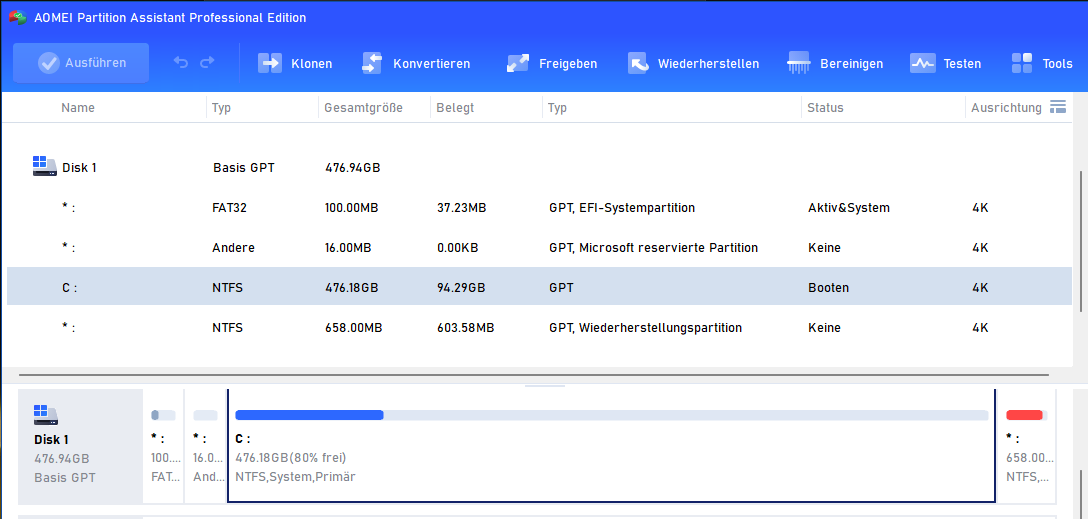This screenshot has width=1088, height=519.
Task: Click the Aktiv&System status cell
Action: tap(849, 208)
